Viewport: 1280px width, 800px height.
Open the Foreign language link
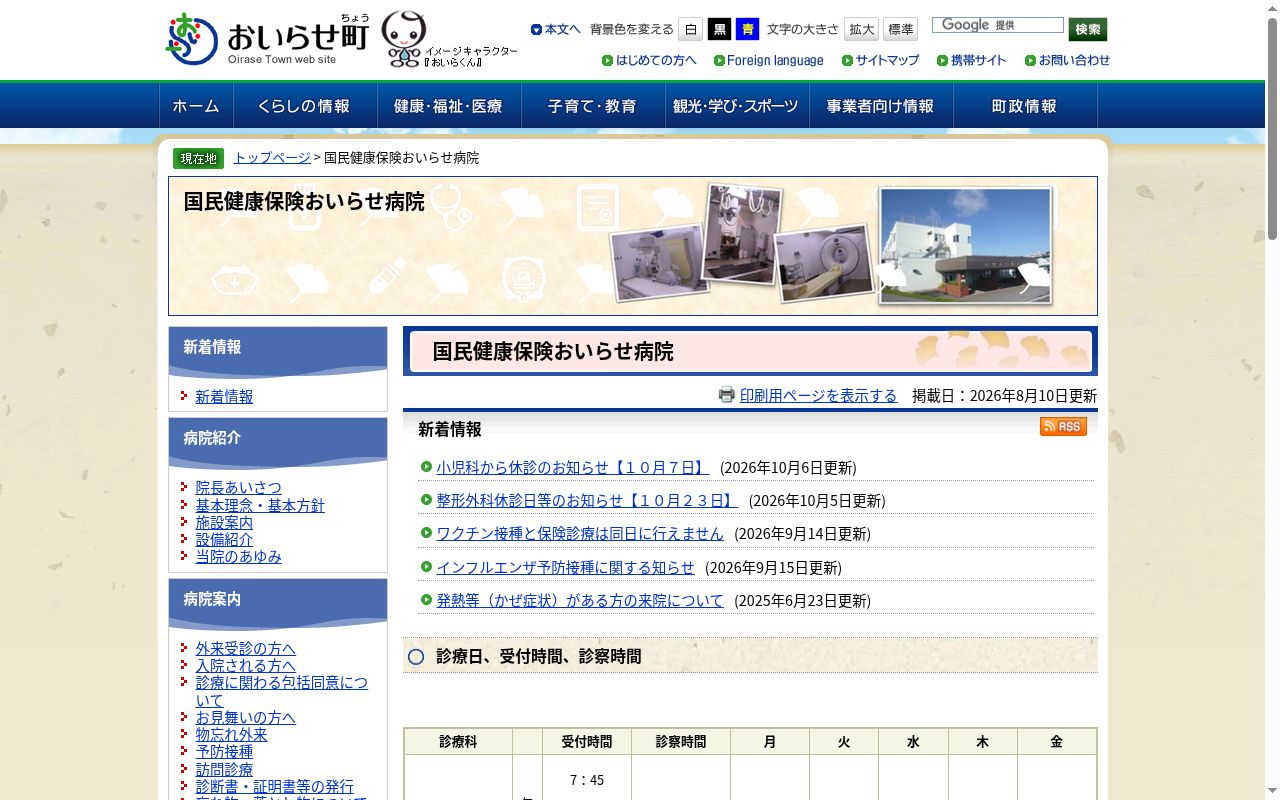point(769,60)
